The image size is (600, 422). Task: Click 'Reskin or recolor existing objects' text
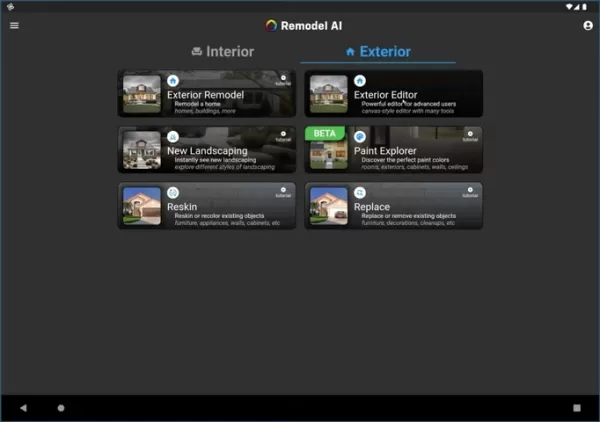(219, 216)
